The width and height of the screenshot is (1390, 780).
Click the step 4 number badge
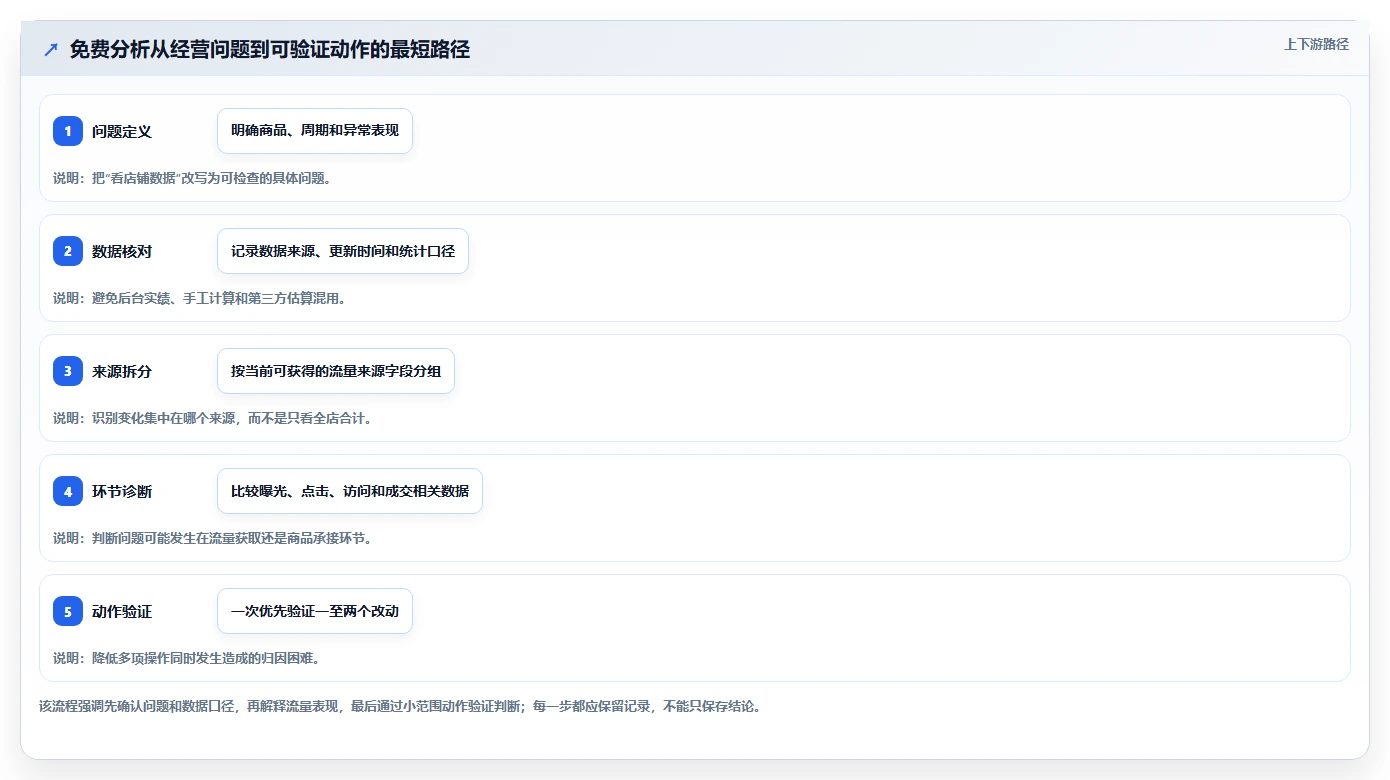(68, 491)
